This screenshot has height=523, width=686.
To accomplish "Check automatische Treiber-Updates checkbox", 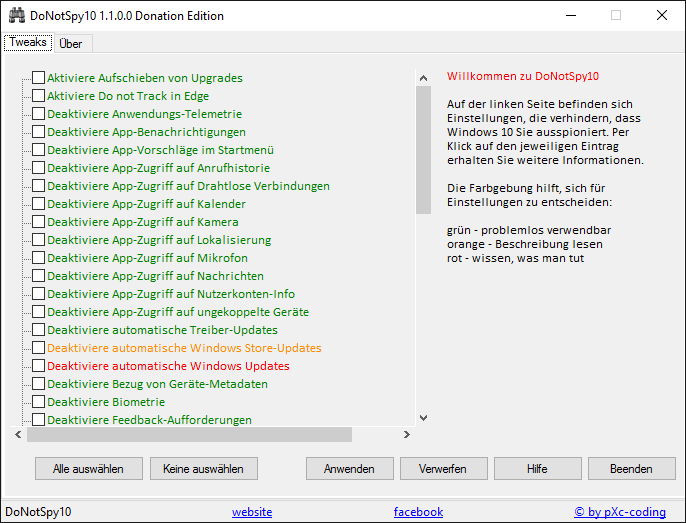I will pyautogui.click(x=38, y=330).
